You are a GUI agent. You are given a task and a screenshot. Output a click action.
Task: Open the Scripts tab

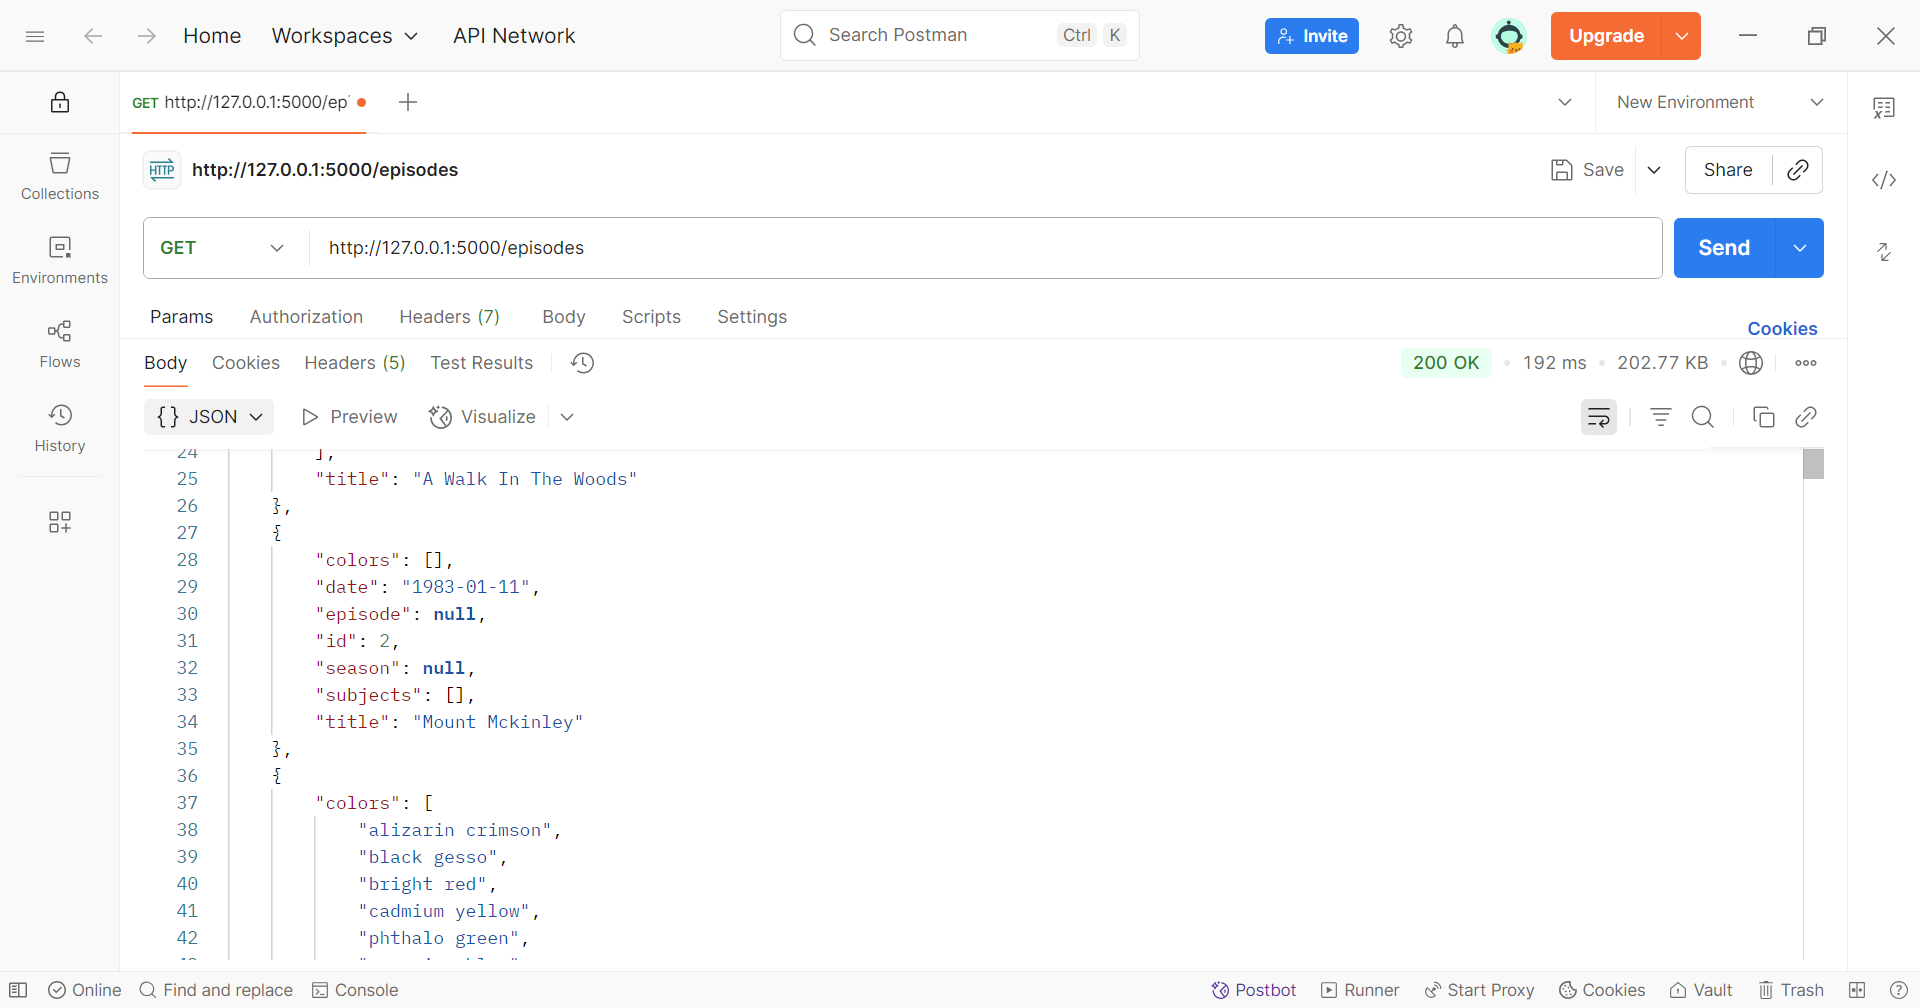click(x=651, y=317)
